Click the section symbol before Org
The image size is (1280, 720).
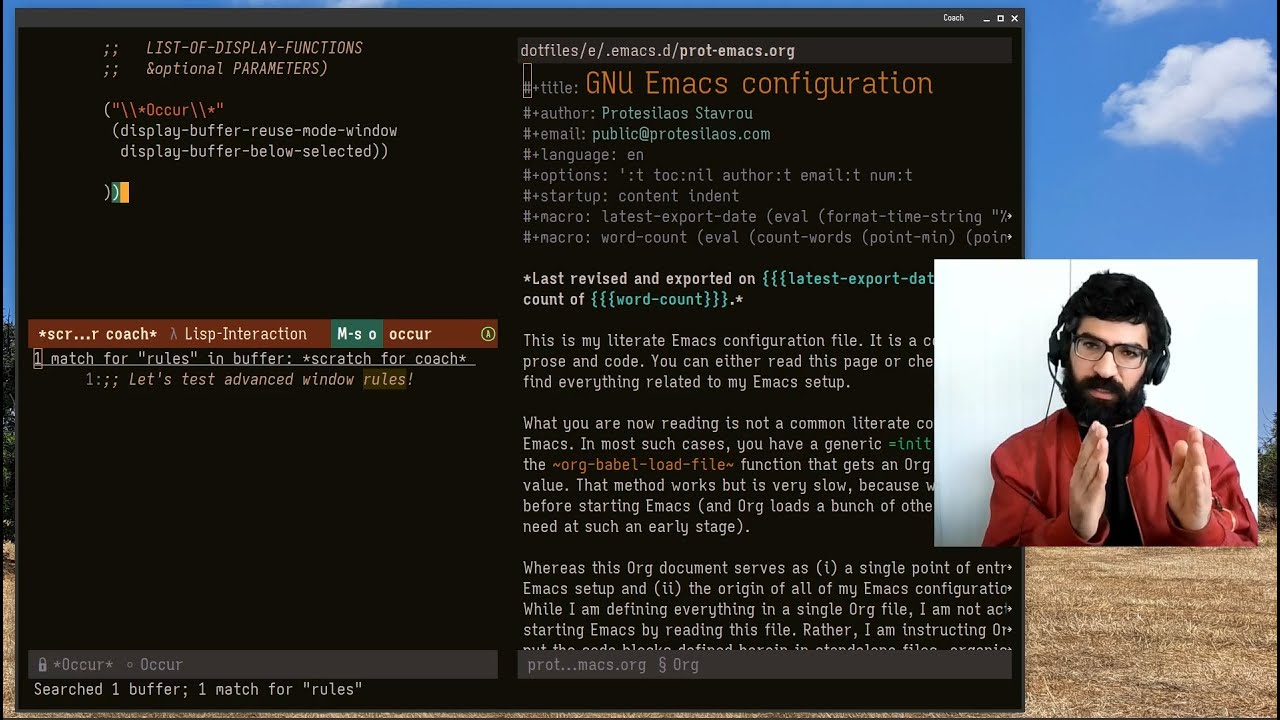(x=662, y=664)
